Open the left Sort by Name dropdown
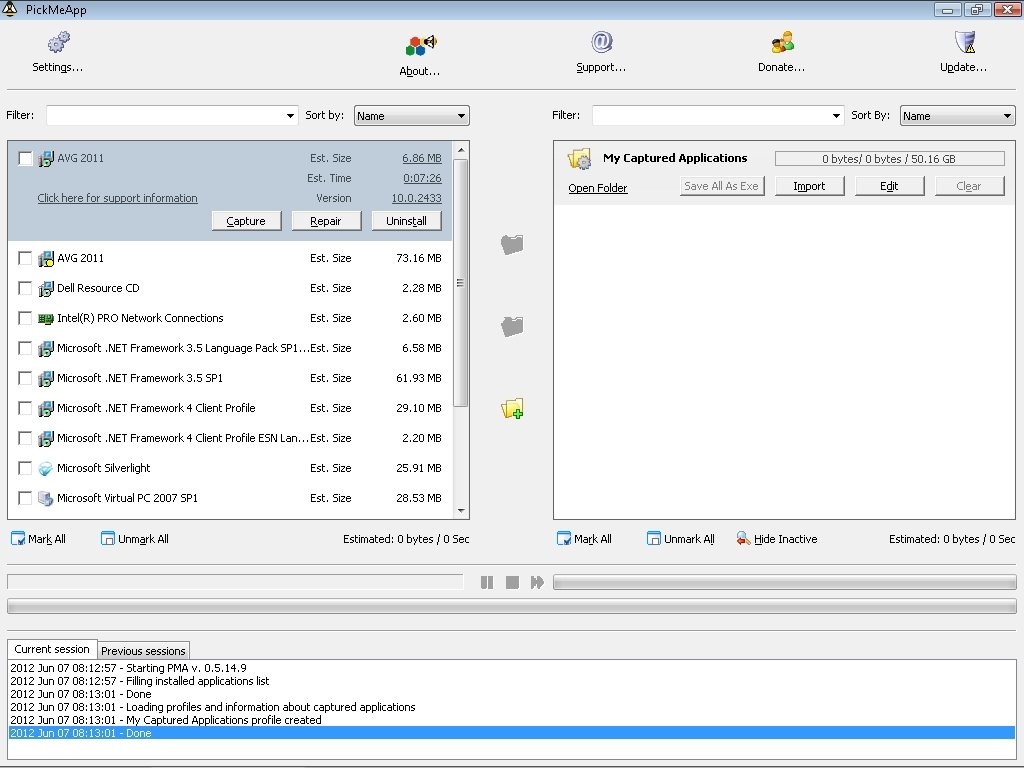This screenshot has height=768, width=1024. 411,116
